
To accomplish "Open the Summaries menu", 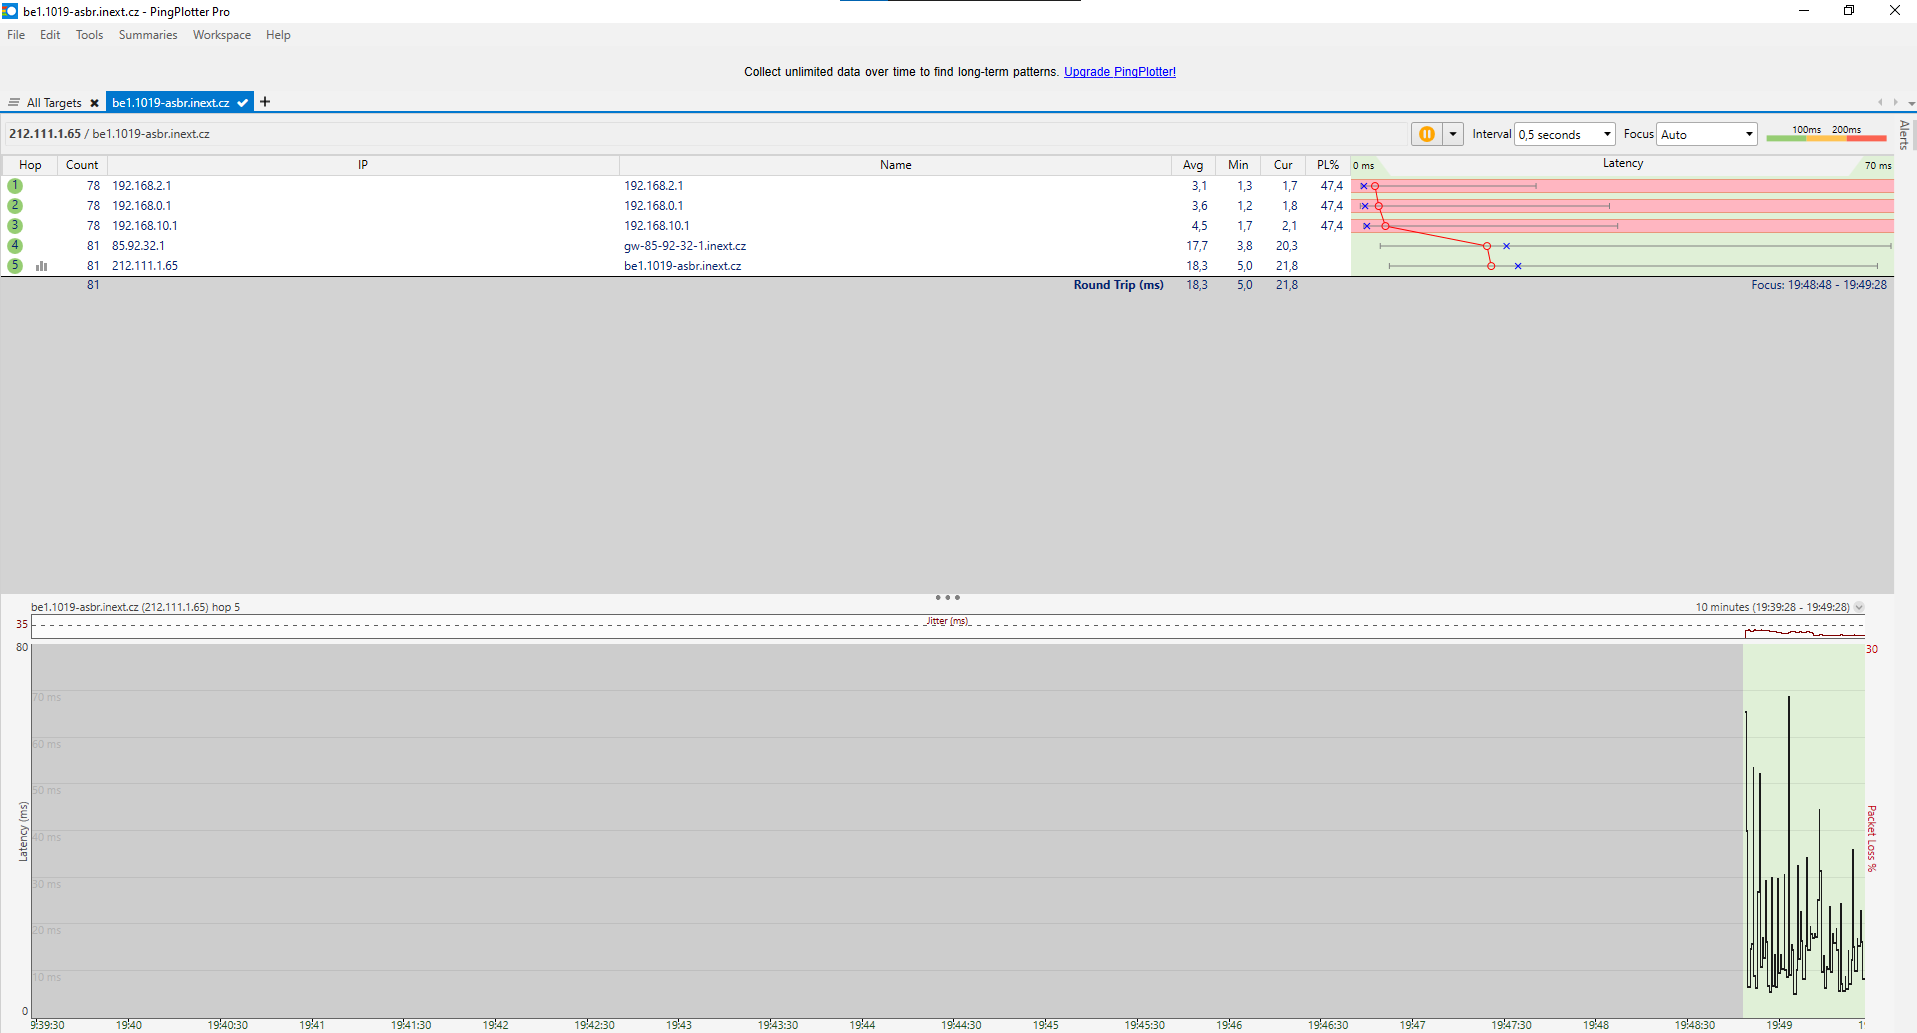I will [147, 35].
